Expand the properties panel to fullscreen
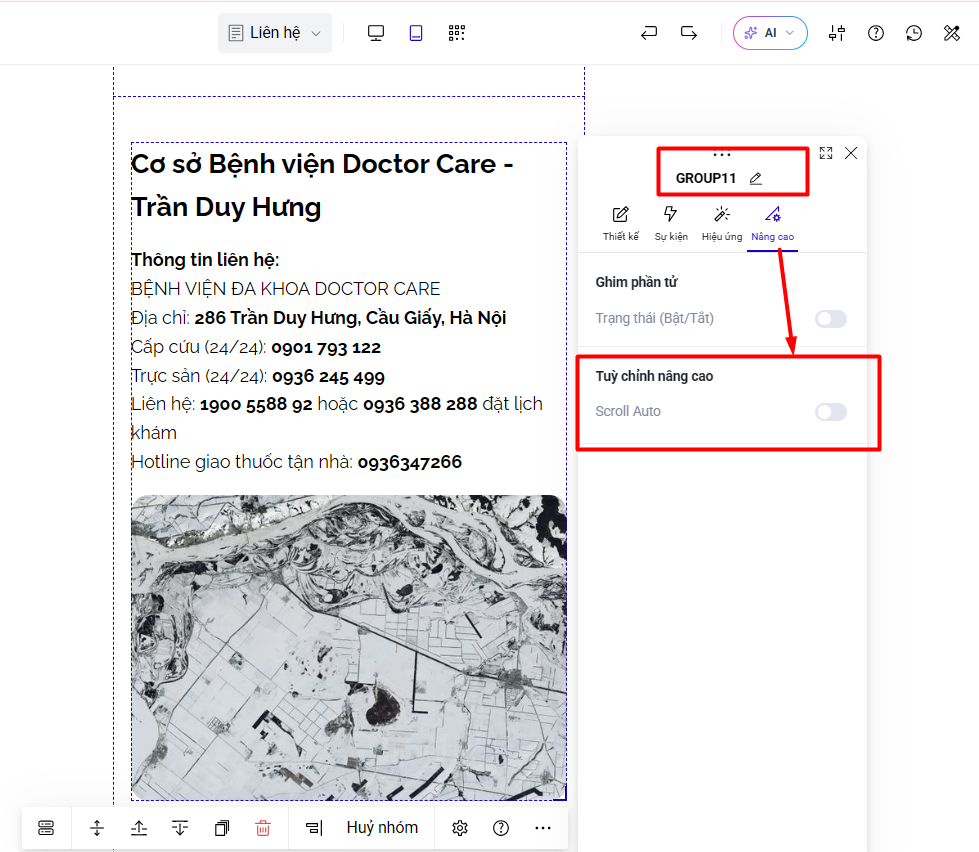The width and height of the screenshot is (979, 852). (826, 153)
